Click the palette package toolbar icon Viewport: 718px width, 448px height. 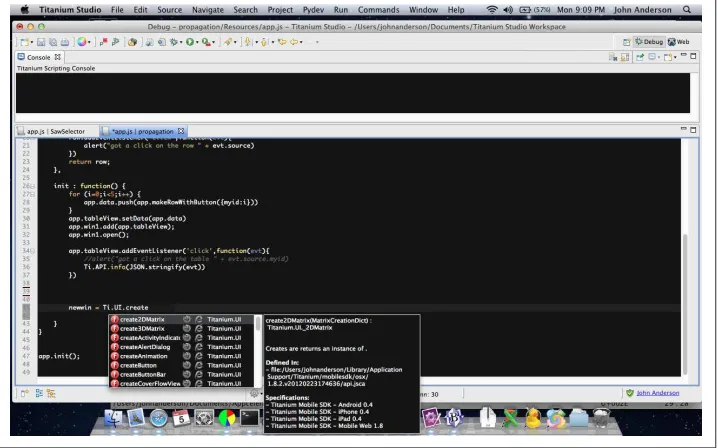click(x=132, y=42)
